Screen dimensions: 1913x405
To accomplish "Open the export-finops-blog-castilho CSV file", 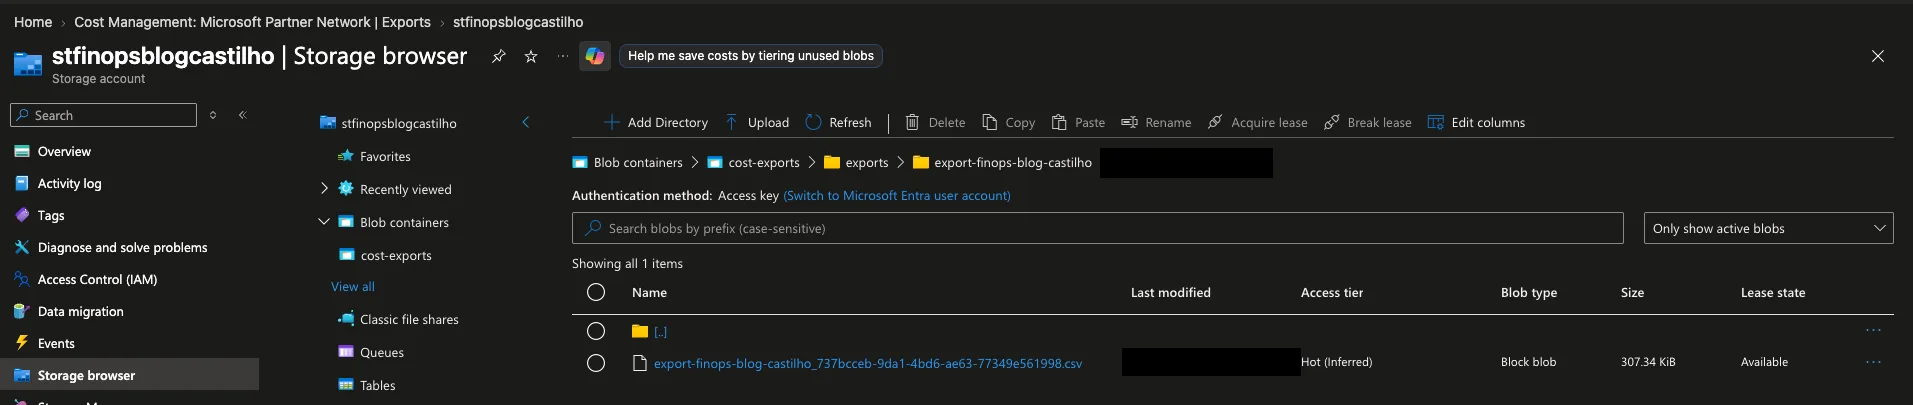I will coord(868,363).
